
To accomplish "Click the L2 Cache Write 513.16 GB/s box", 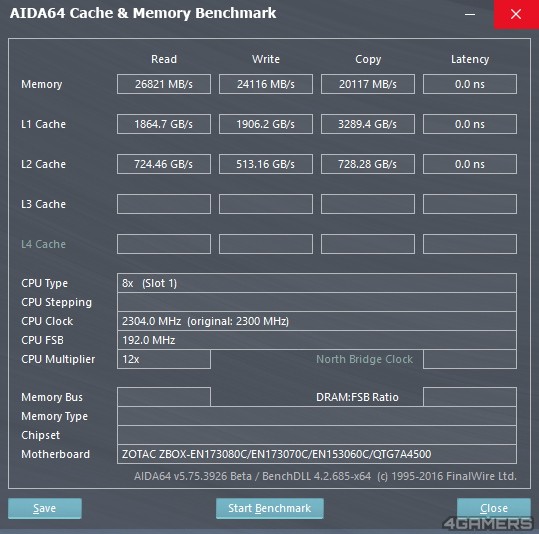I will pyautogui.click(x=266, y=164).
